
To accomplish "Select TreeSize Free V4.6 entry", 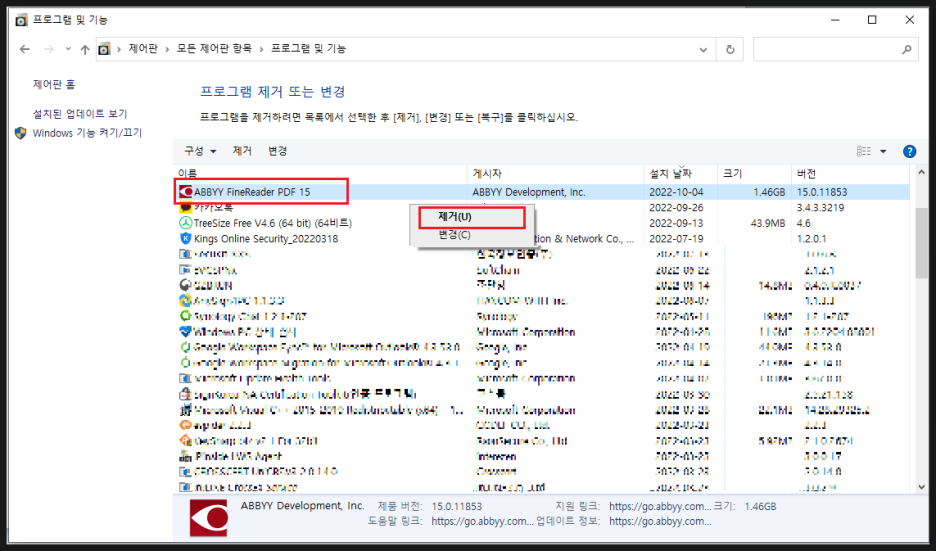I will tap(273, 223).
